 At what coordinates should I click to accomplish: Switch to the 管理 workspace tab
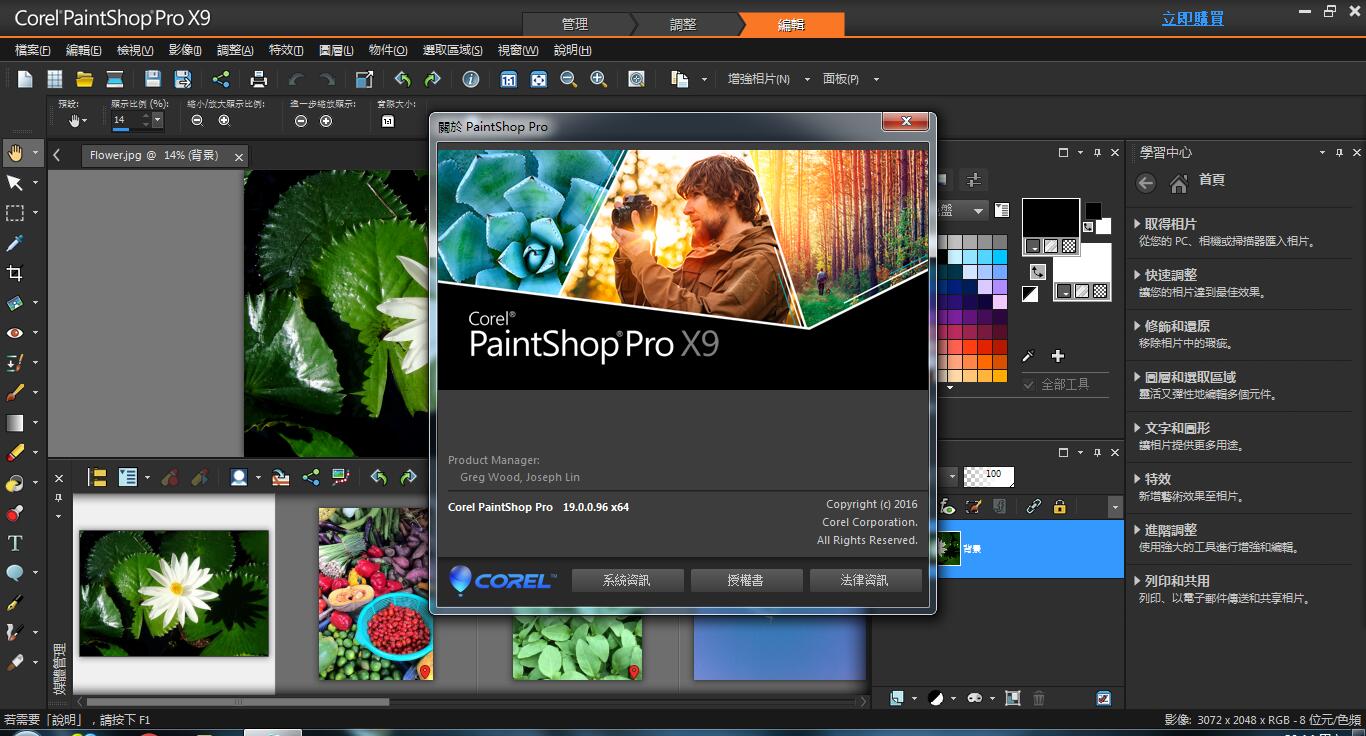(575, 24)
